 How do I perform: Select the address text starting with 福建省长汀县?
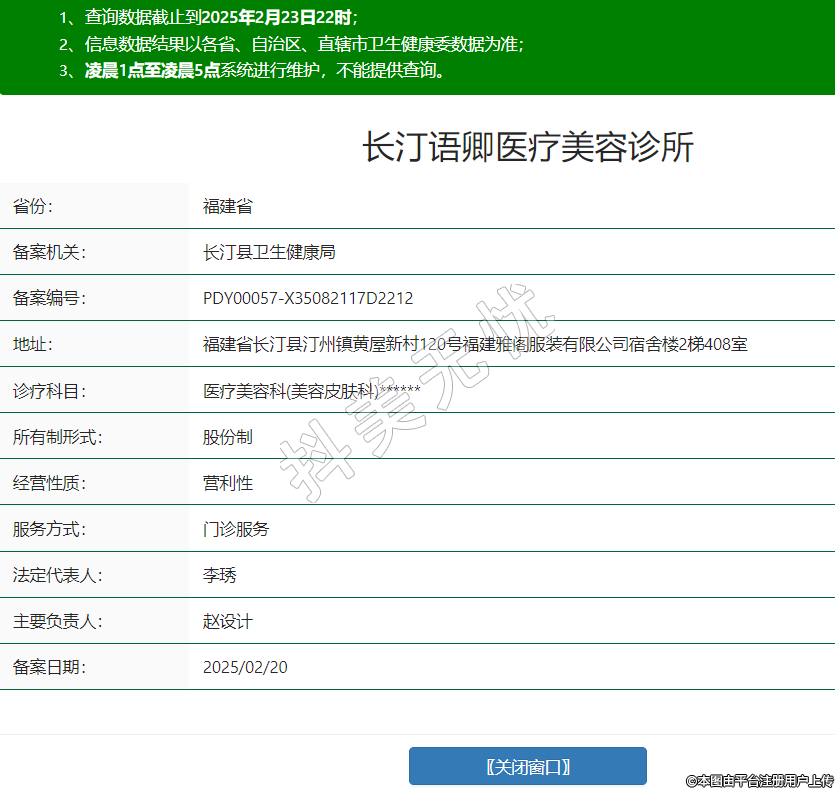(475, 344)
